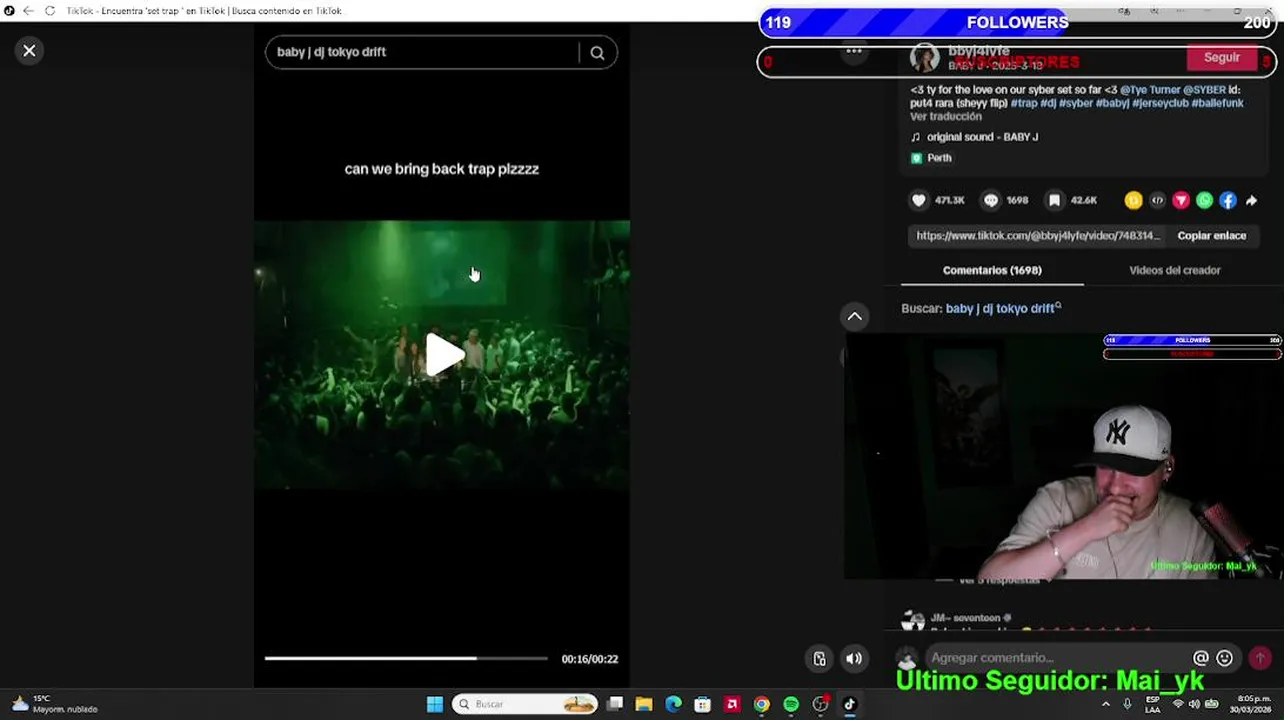The height and width of the screenshot is (720, 1284).
Task: Open the bbyj4lyfe profile avatar
Action: point(924,58)
